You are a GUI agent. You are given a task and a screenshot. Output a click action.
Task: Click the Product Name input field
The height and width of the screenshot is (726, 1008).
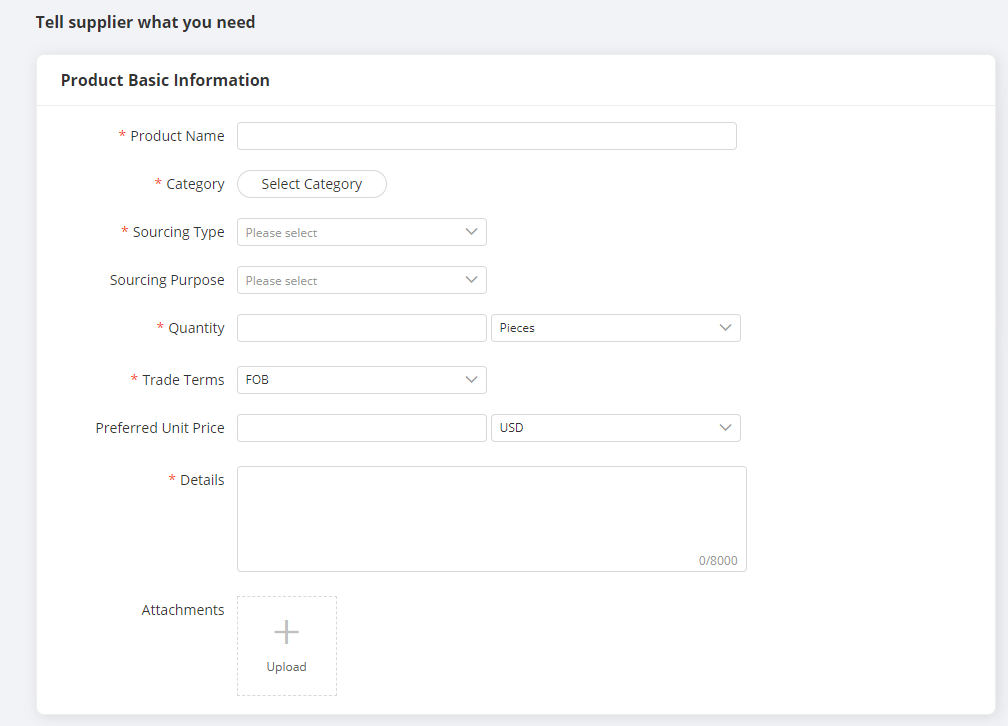click(487, 136)
